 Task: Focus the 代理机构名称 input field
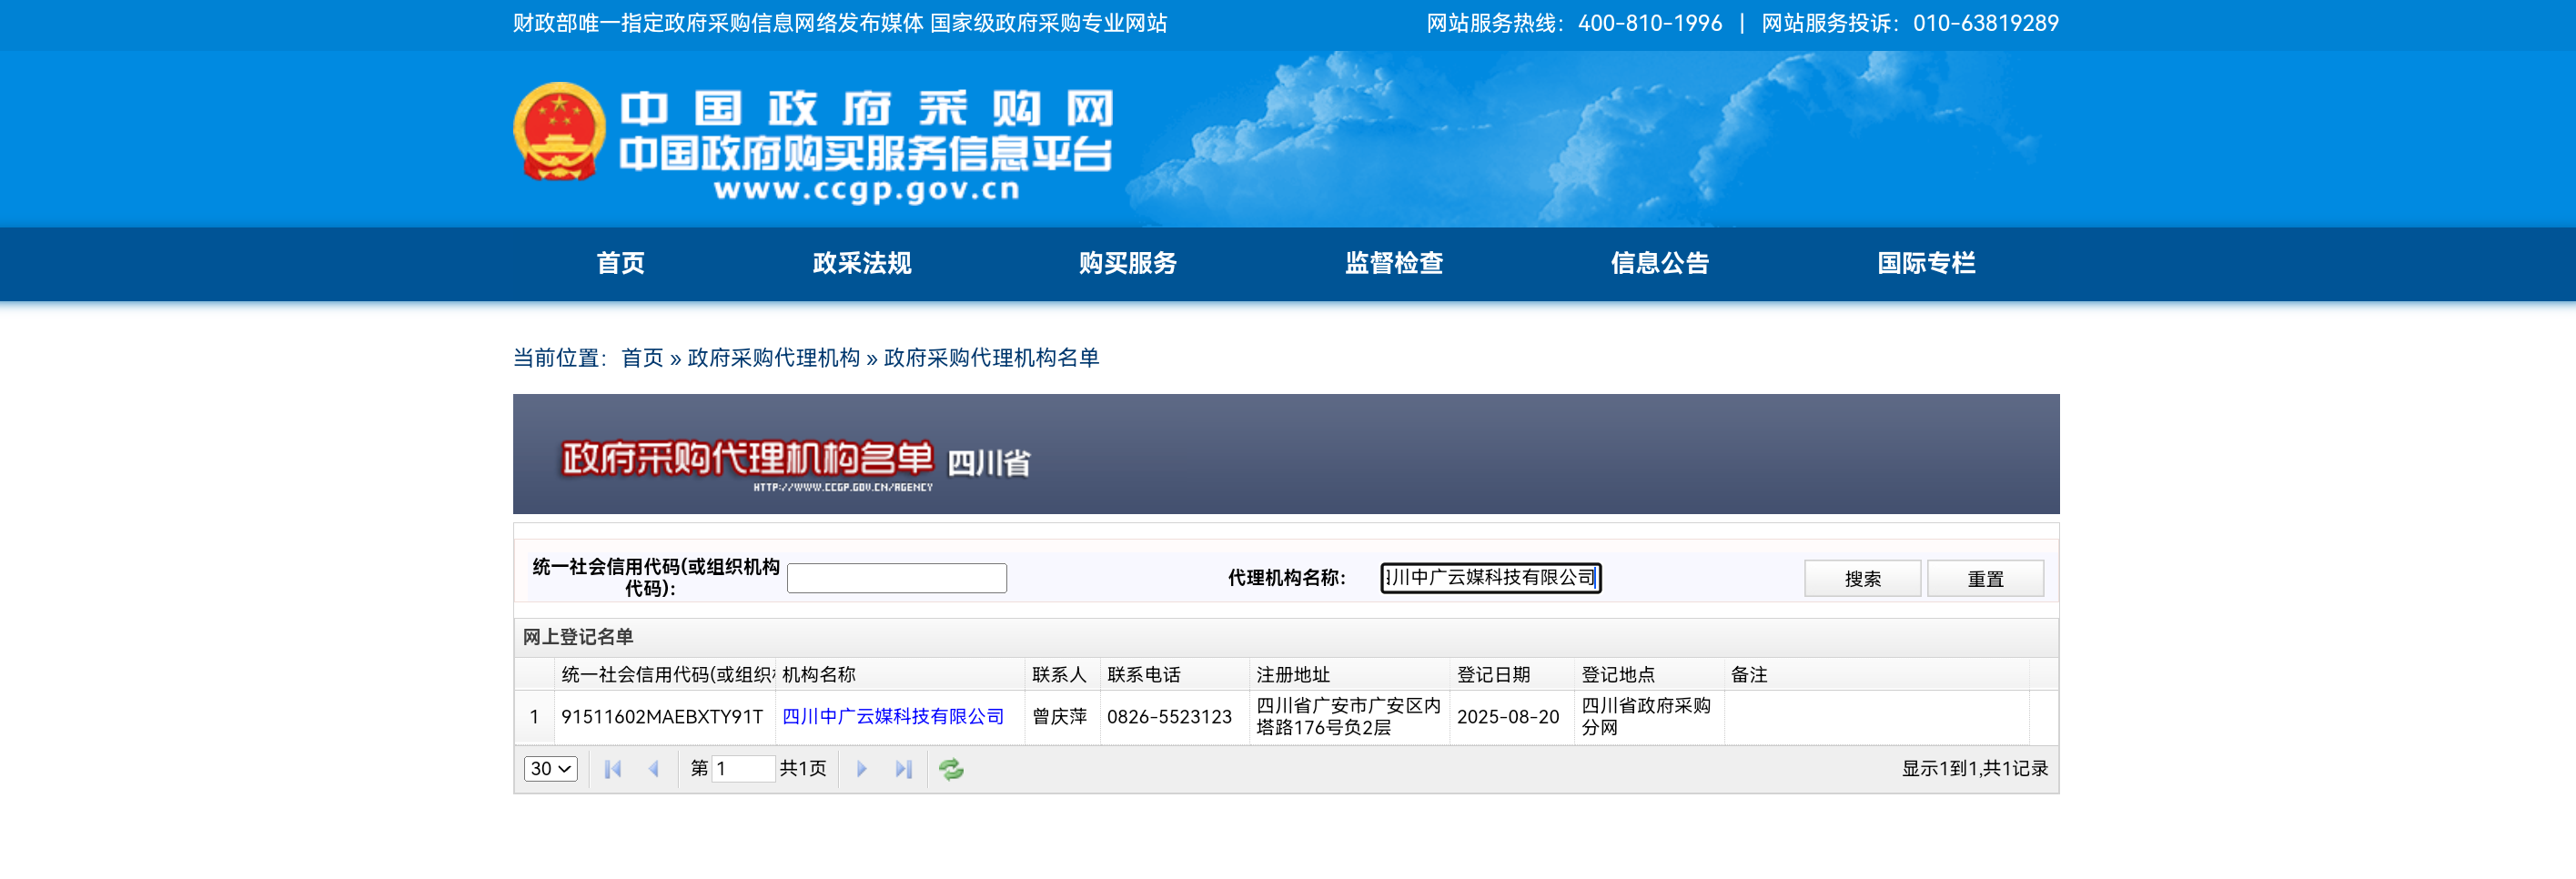click(x=1491, y=578)
